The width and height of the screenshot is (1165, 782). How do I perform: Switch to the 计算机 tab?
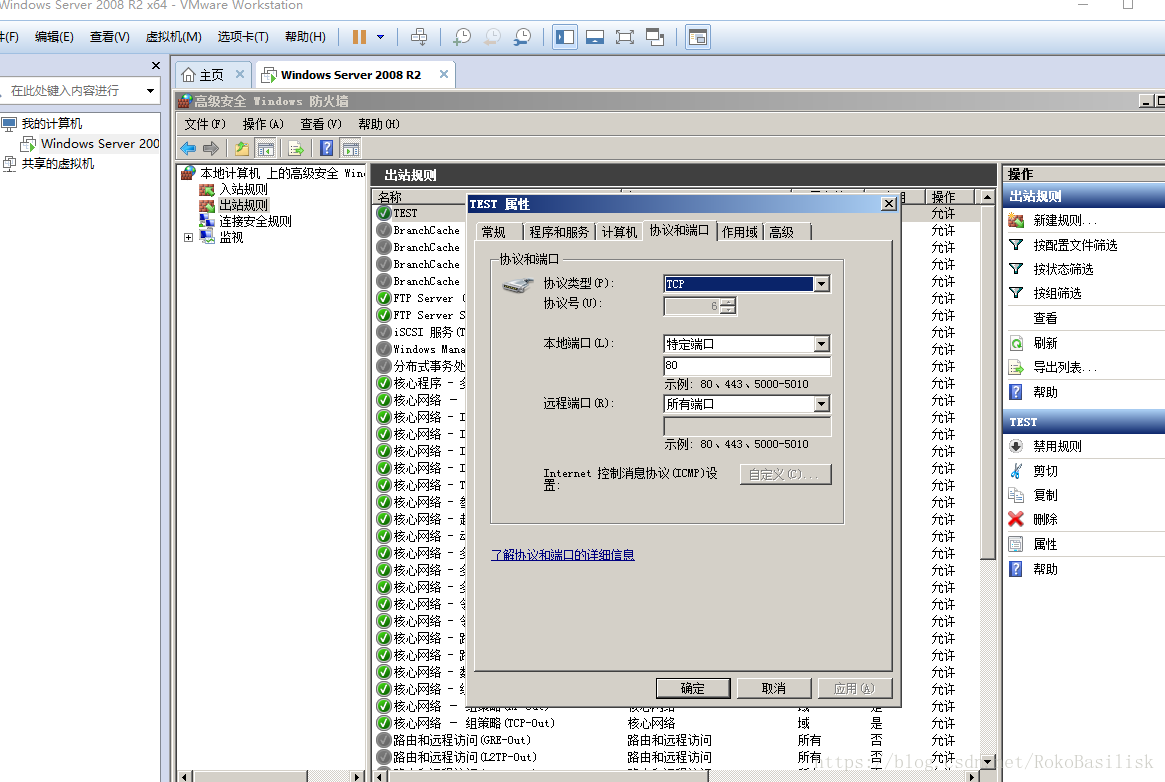point(619,232)
